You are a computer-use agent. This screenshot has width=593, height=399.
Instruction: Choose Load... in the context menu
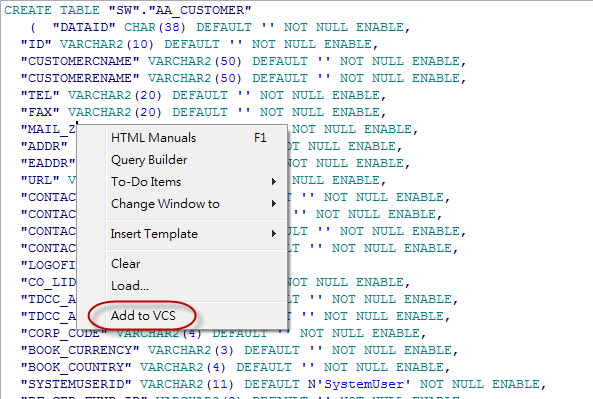(130, 286)
